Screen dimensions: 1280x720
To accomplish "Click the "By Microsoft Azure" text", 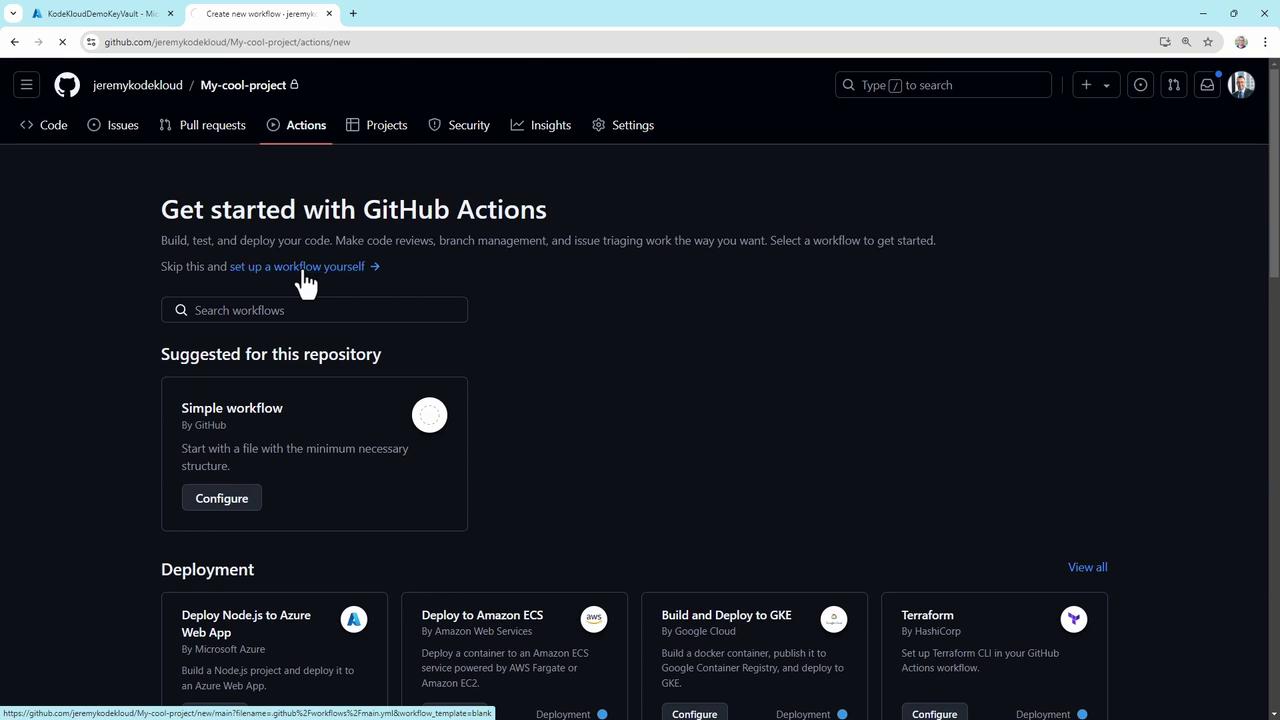I will pyautogui.click(x=223, y=649).
